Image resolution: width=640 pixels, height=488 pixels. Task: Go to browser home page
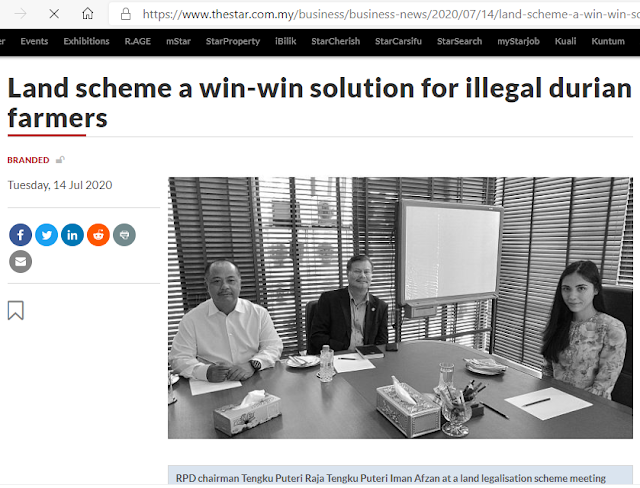point(87,14)
